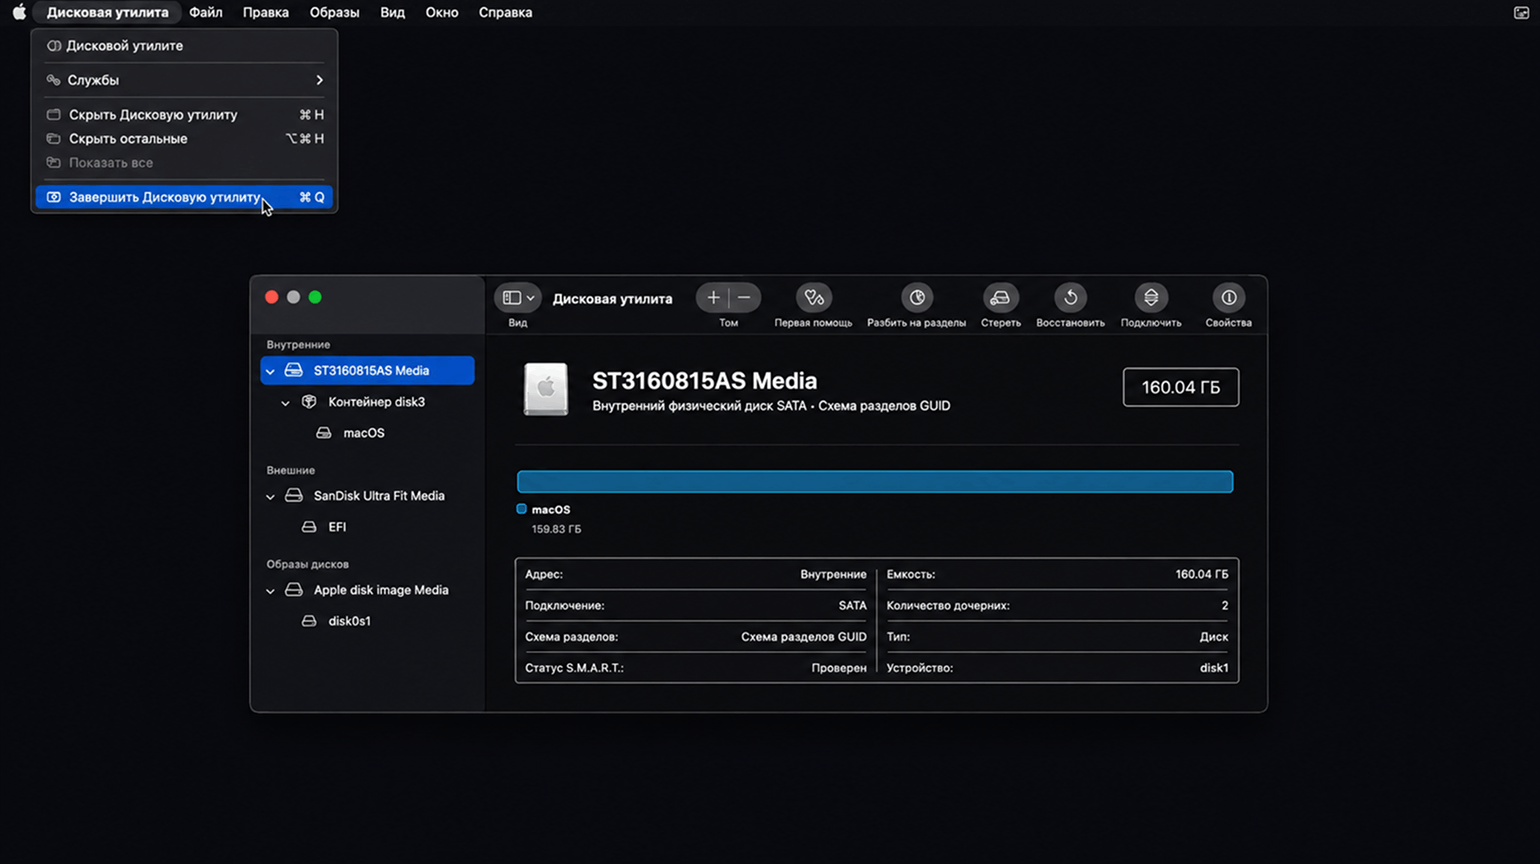Open Control Center icon in menu bar
The height and width of the screenshot is (864, 1540).
tap(1521, 12)
